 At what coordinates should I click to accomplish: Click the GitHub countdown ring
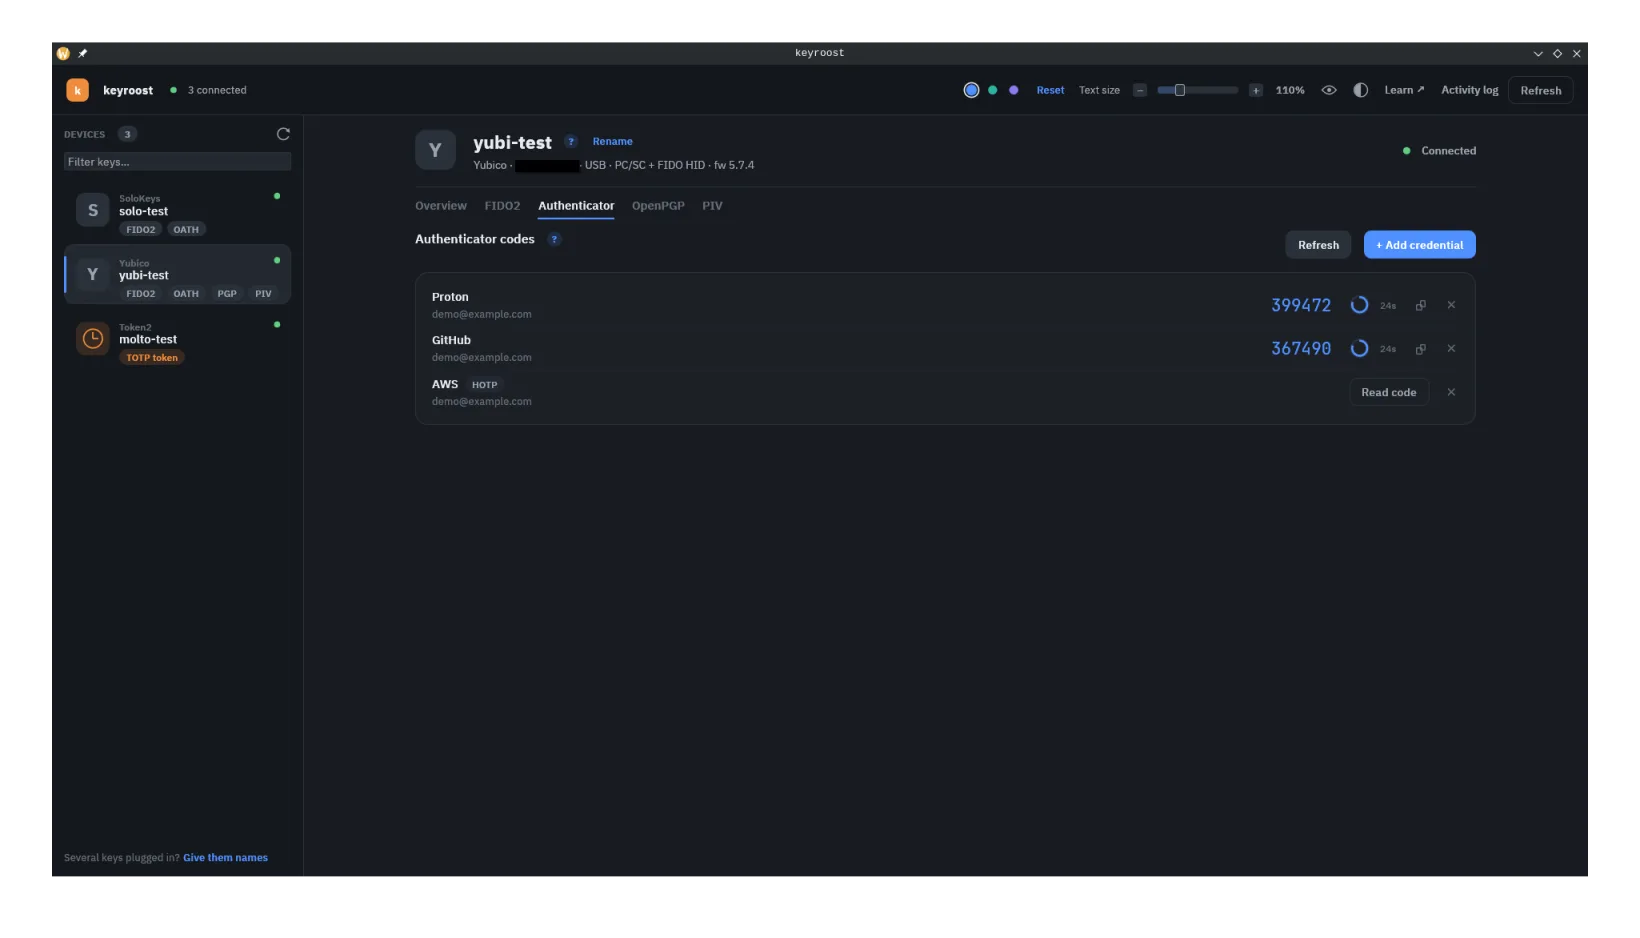[x=1359, y=349]
